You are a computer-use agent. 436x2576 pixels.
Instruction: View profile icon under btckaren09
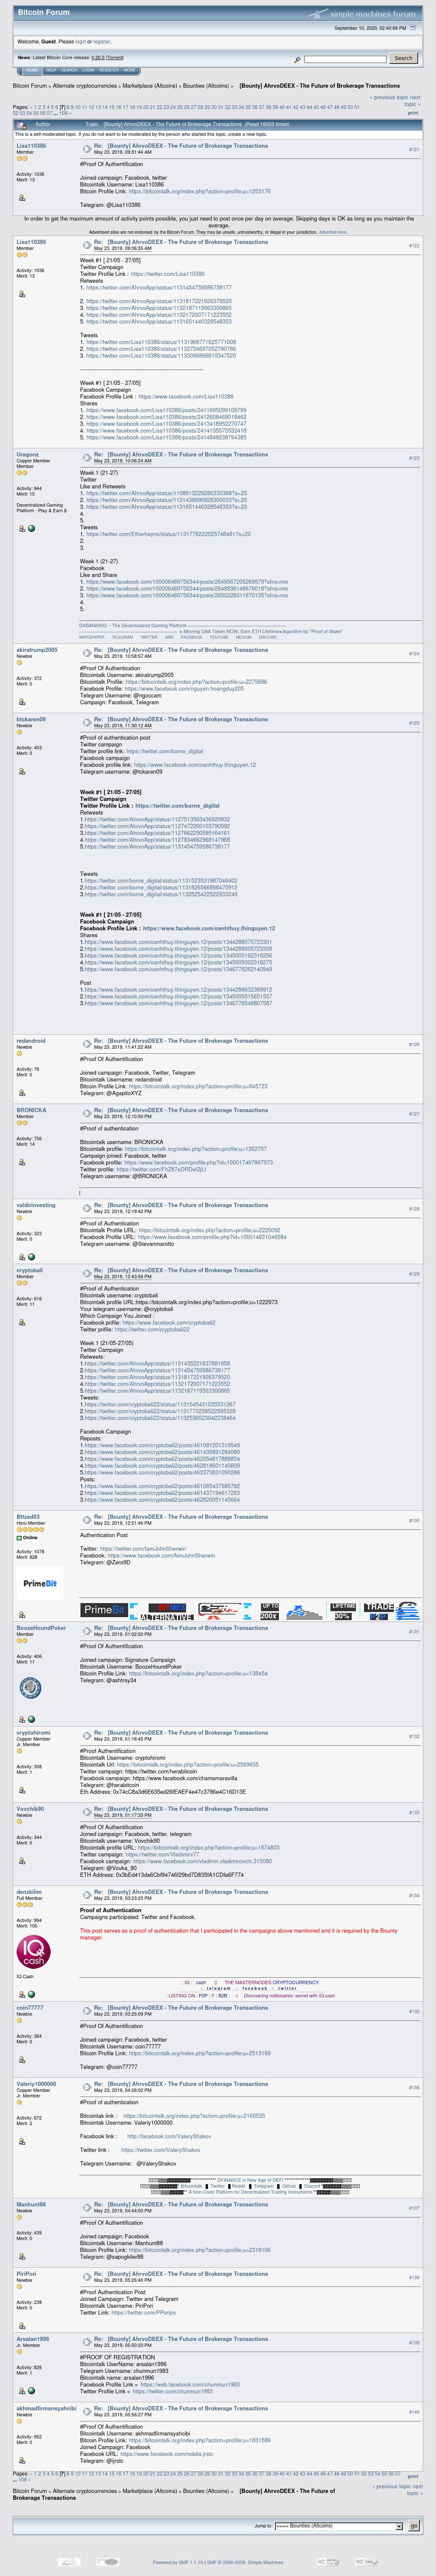22,771
